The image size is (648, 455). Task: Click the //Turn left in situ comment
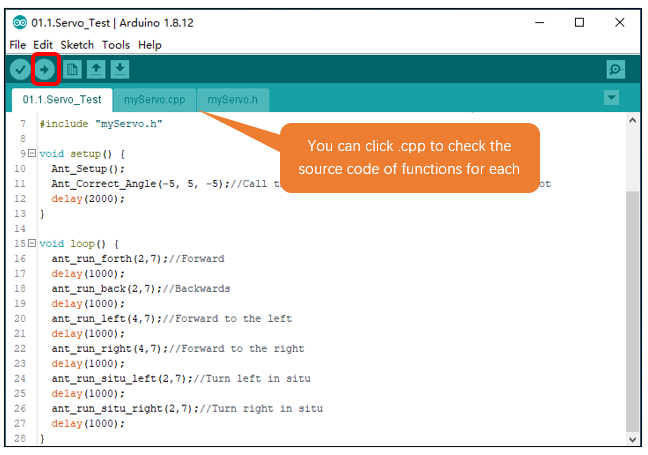[252, 379]
